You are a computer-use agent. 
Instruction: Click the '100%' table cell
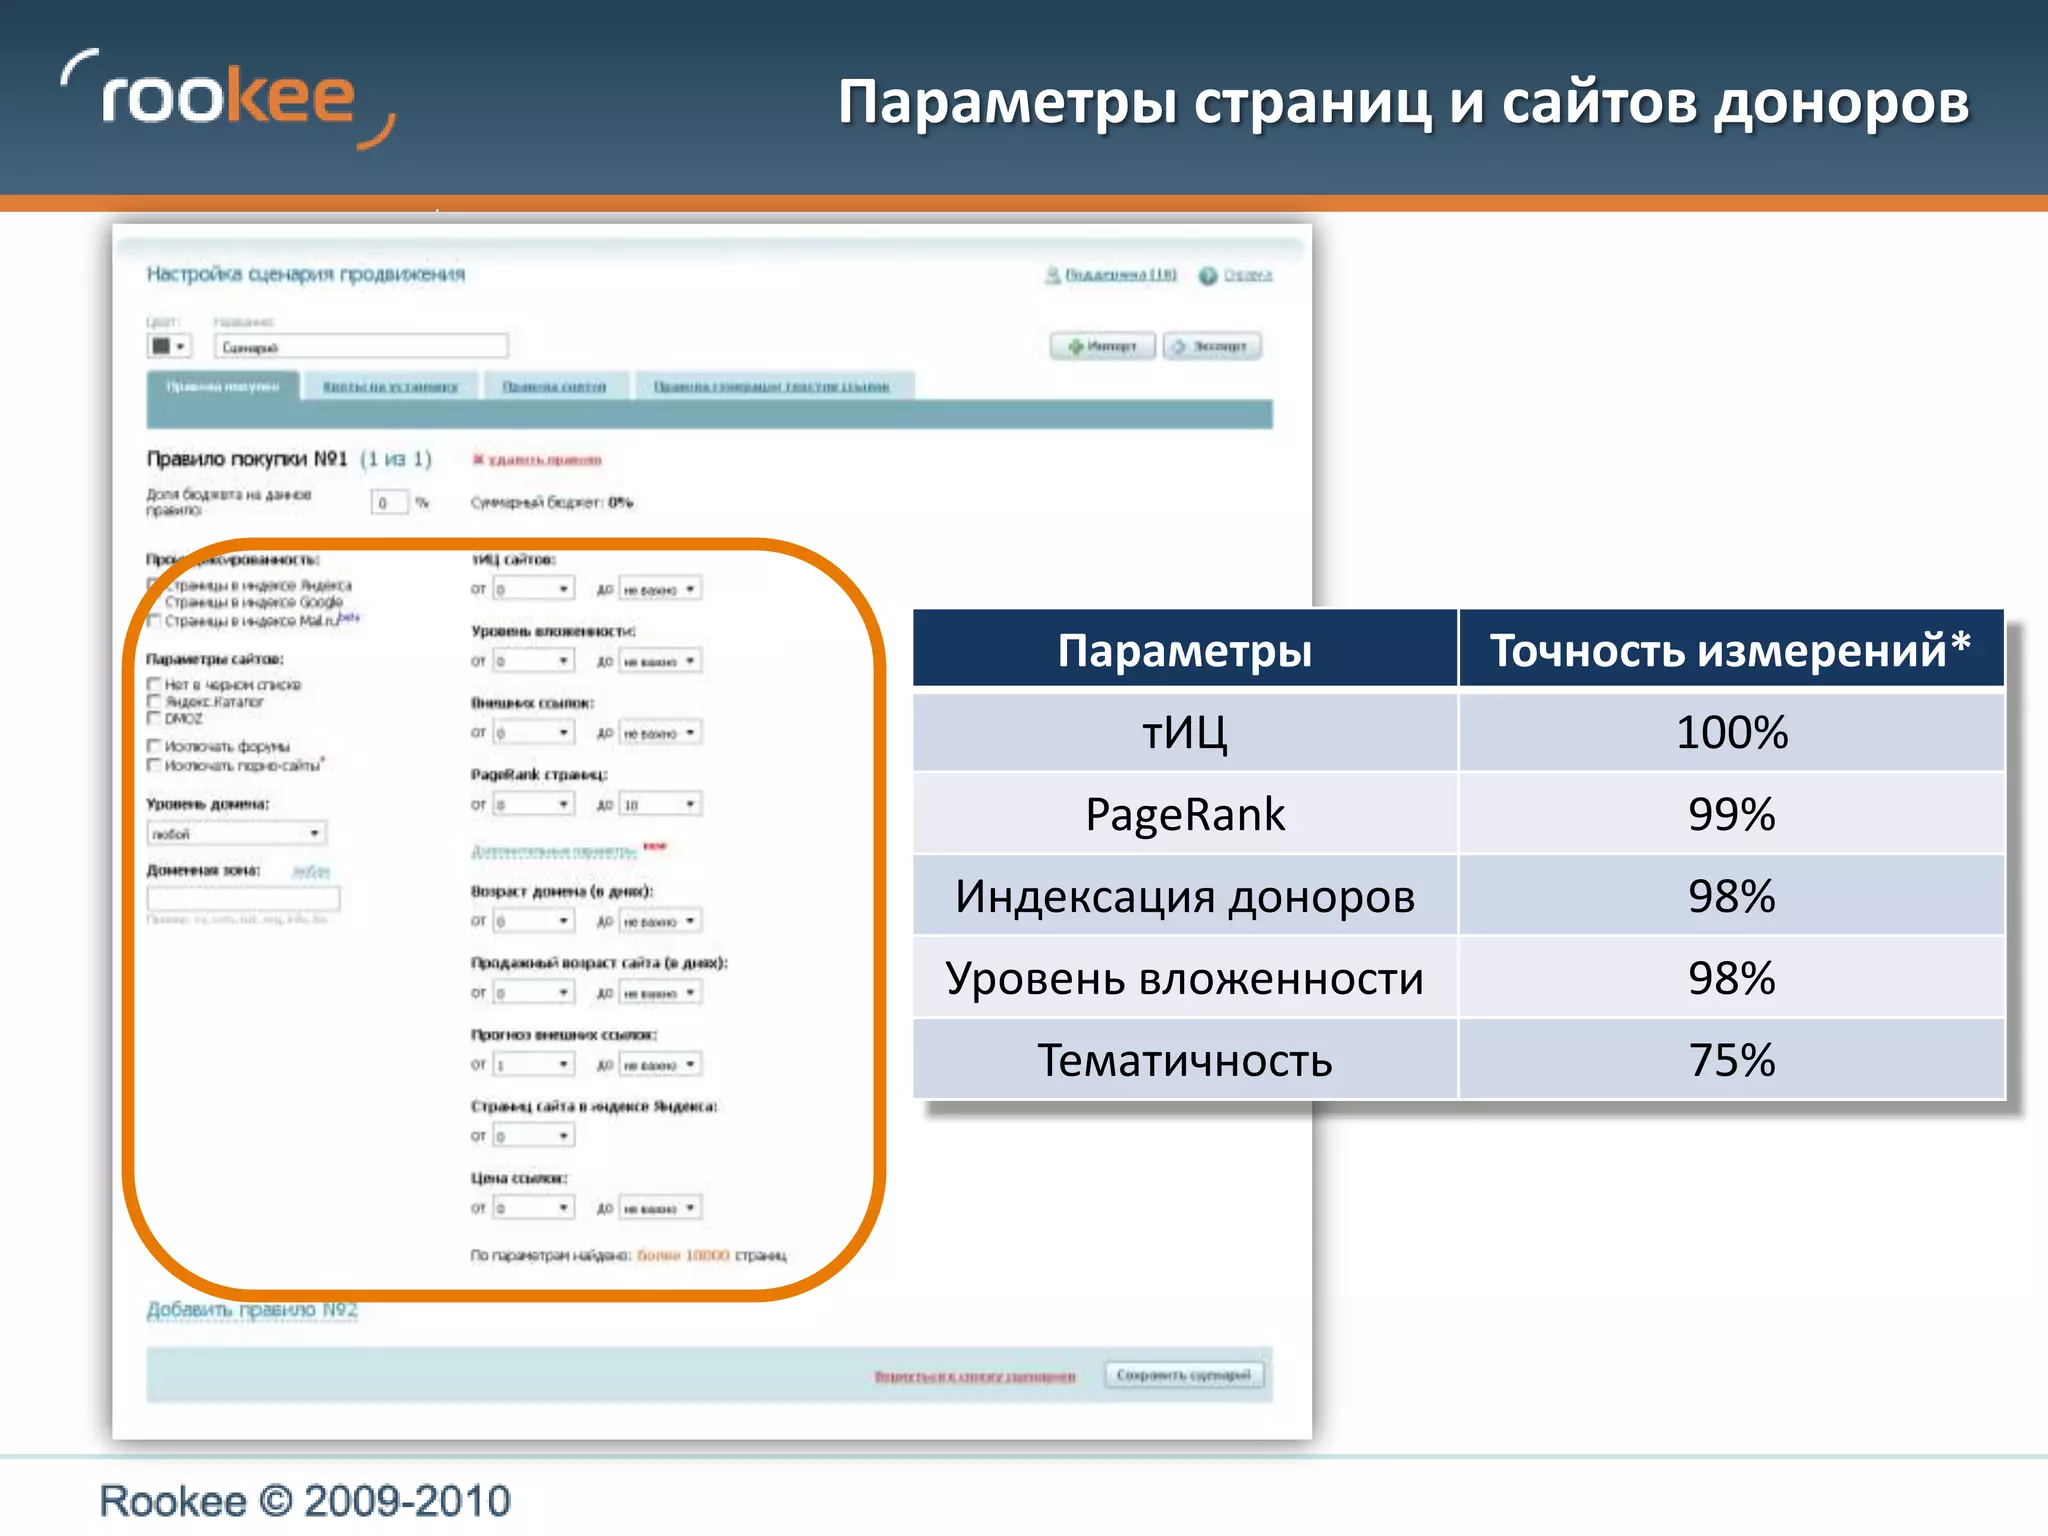[x=1731, y=732]
